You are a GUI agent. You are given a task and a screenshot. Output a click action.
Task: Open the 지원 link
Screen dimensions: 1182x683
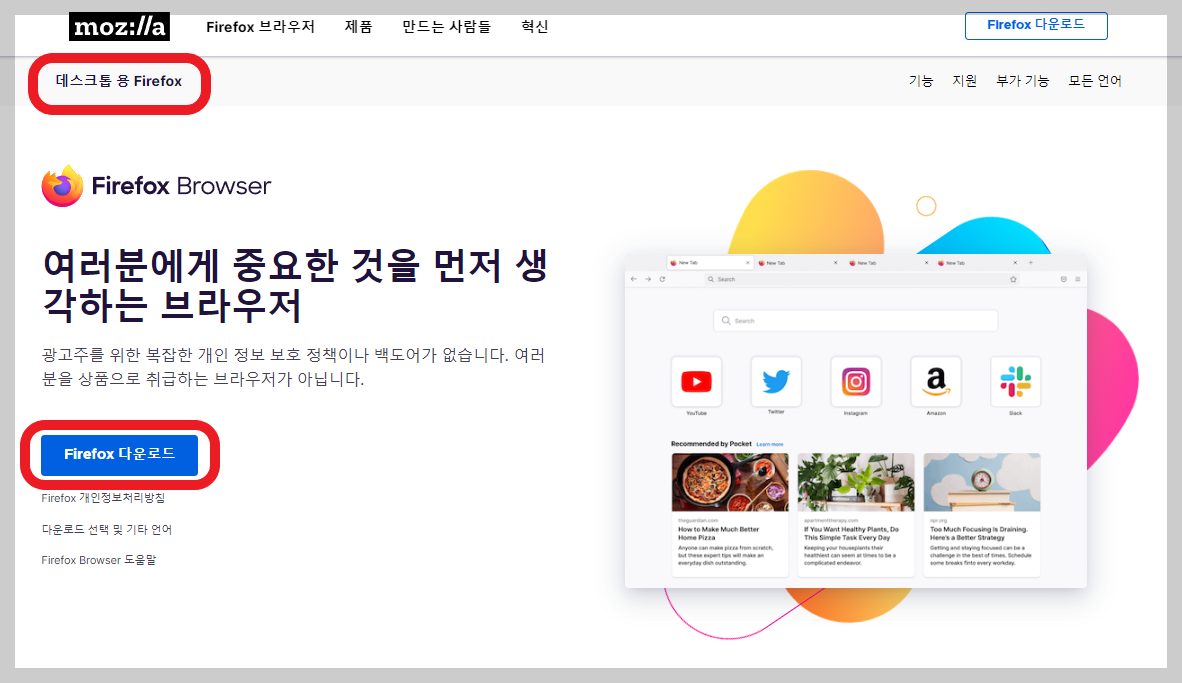[964, 81]
